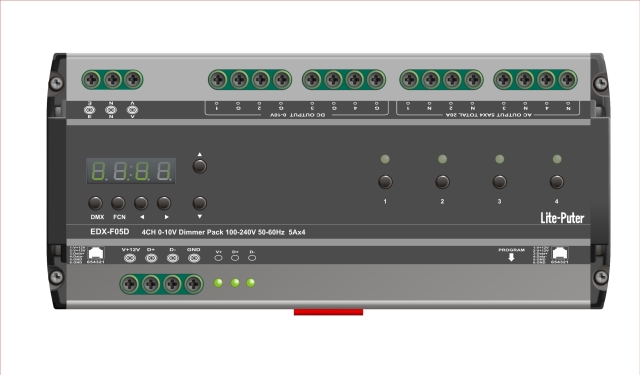This screenshot has width=640, height=375.
Task: Click the channel 1 indicator LED
Action: coord(385,159)
